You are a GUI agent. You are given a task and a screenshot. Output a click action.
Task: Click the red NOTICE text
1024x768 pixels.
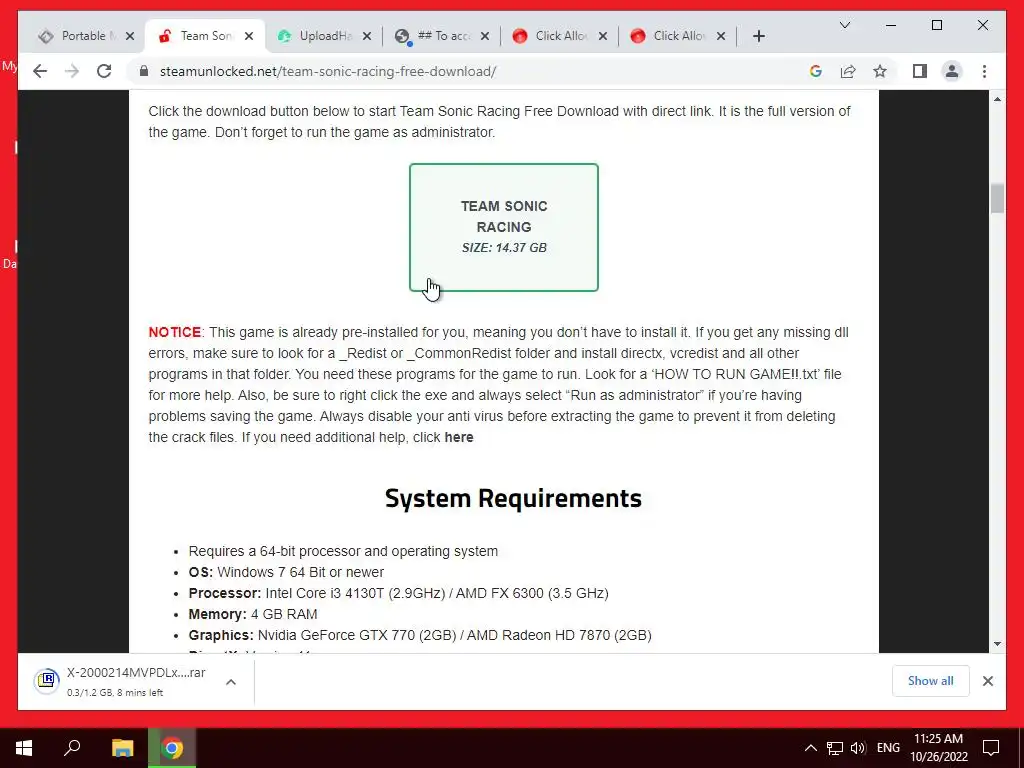174,332
